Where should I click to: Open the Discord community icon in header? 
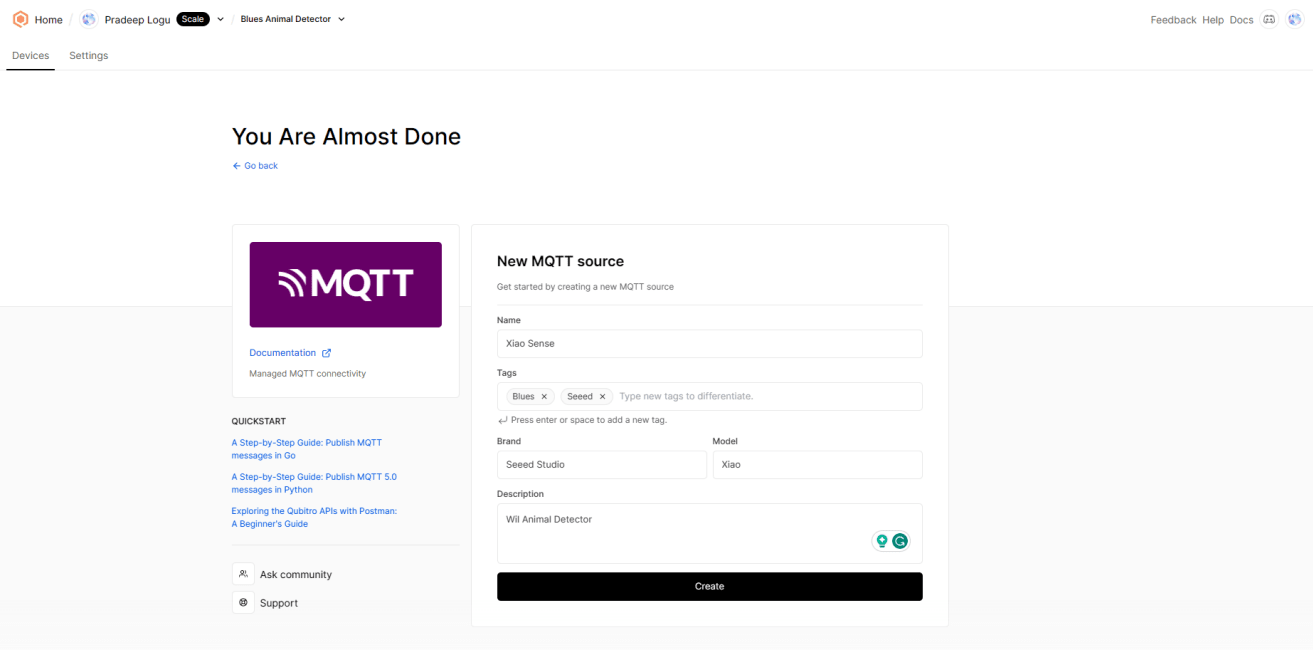click(x=1269, y=19)
